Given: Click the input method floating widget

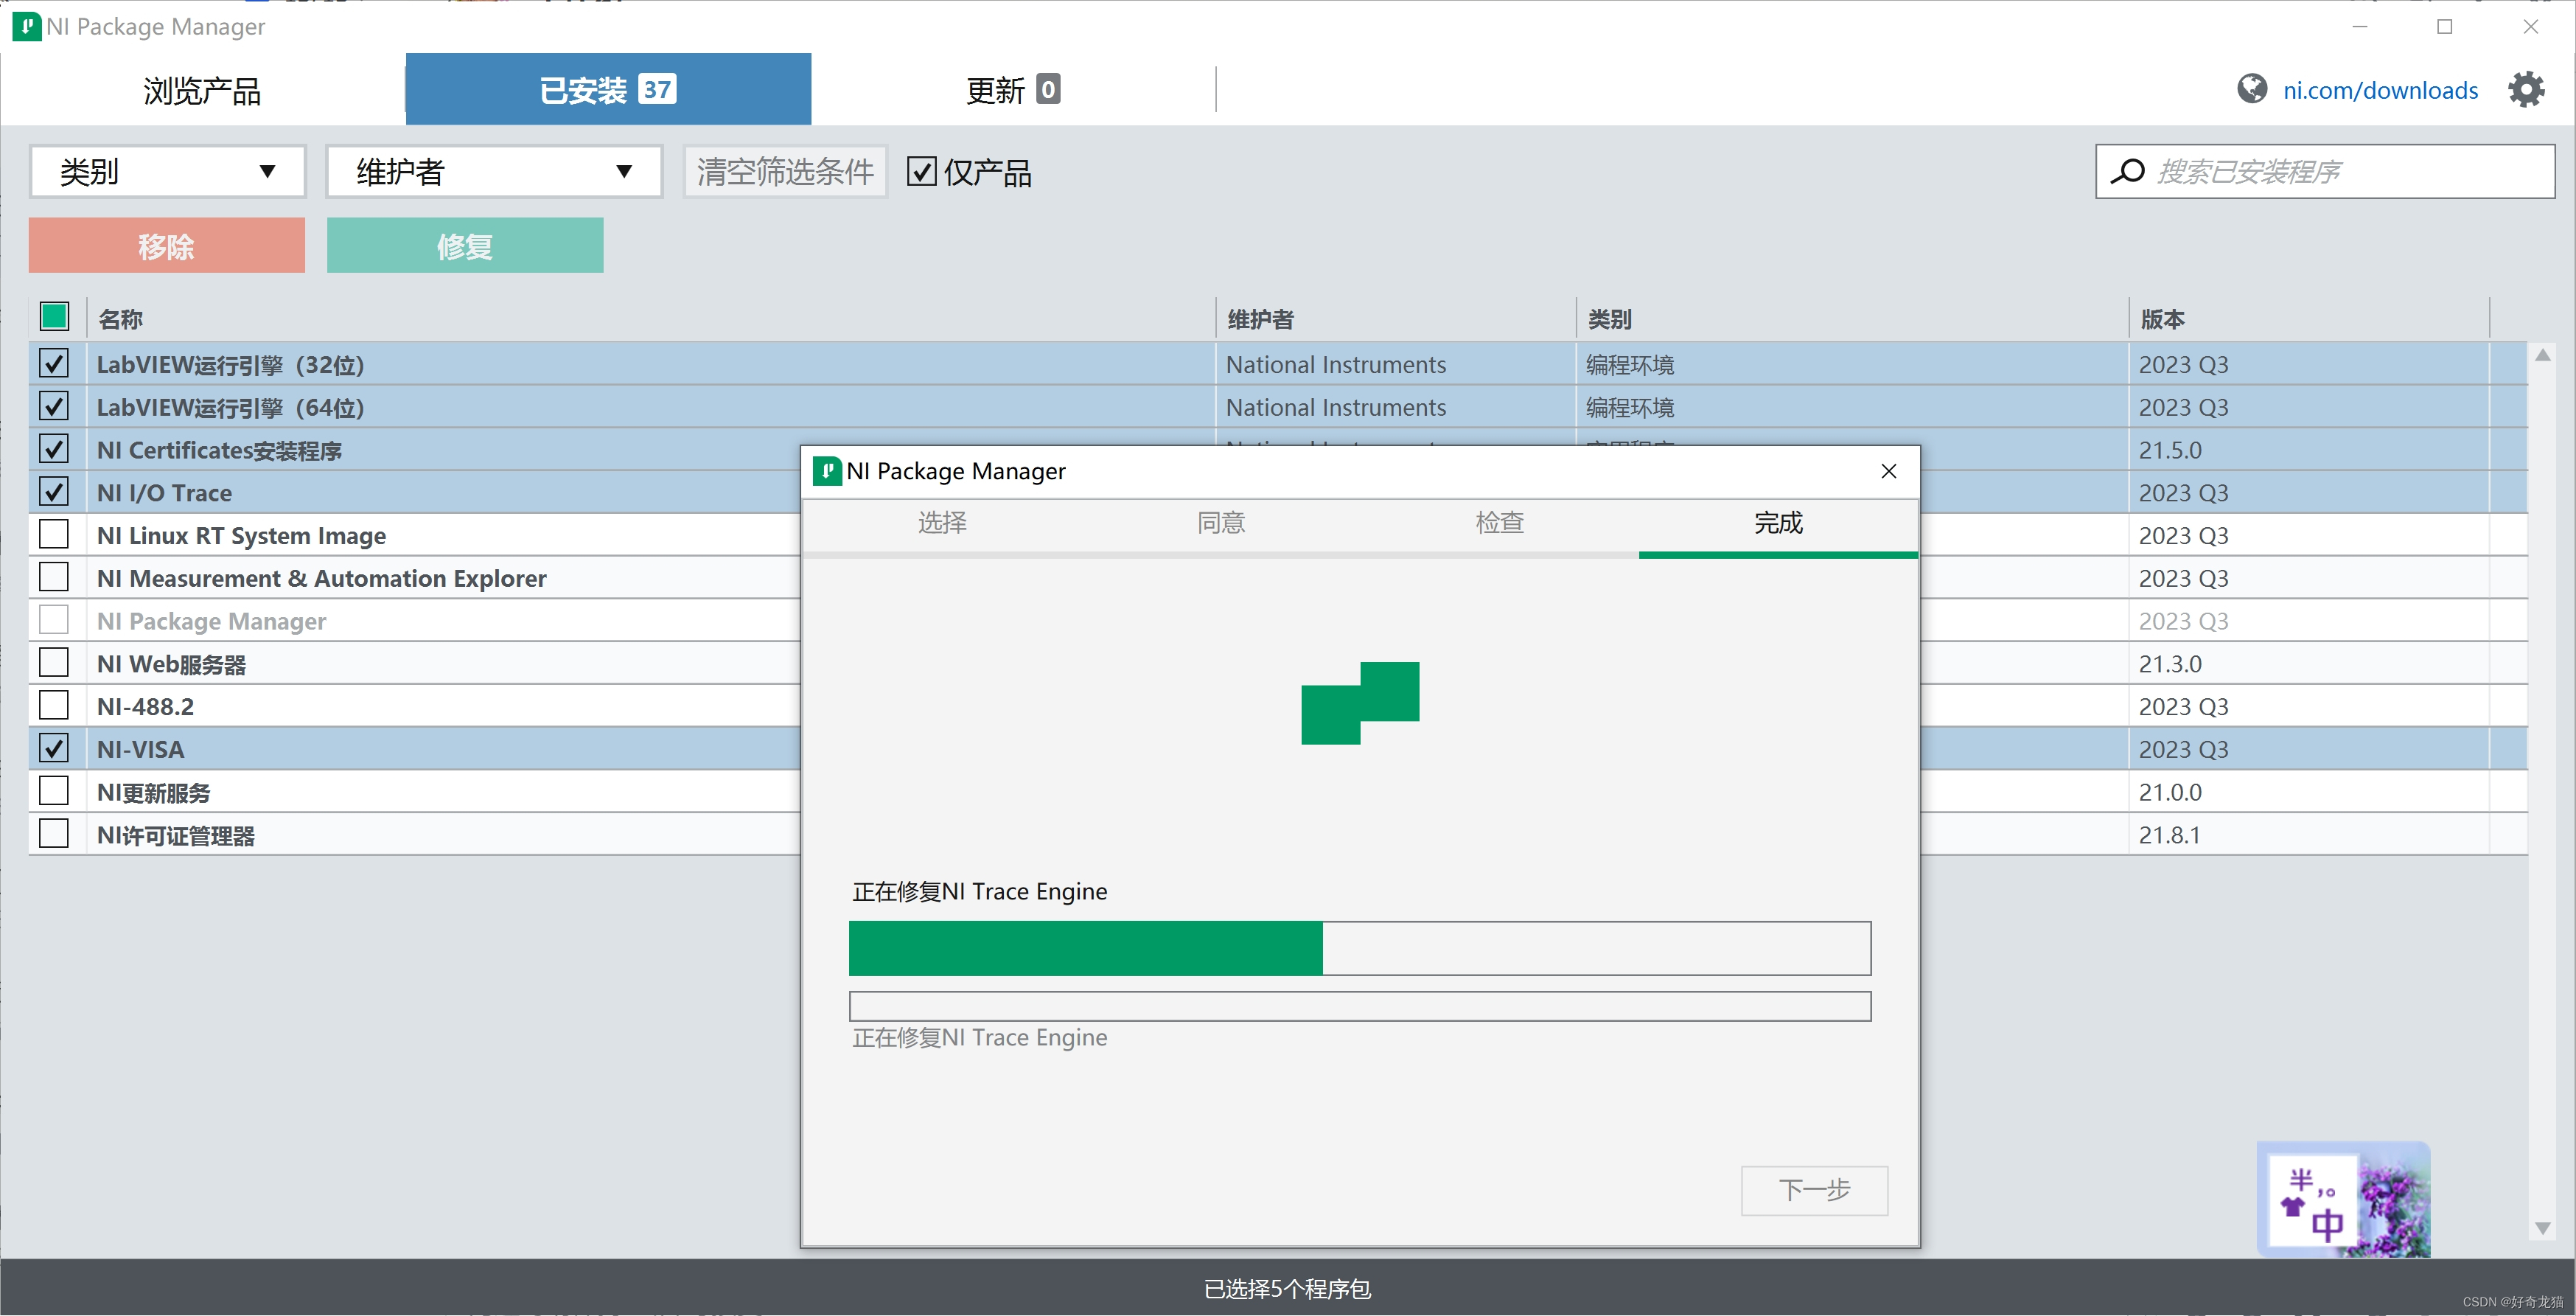Looking at the screenshot, I should 2343,1199.
